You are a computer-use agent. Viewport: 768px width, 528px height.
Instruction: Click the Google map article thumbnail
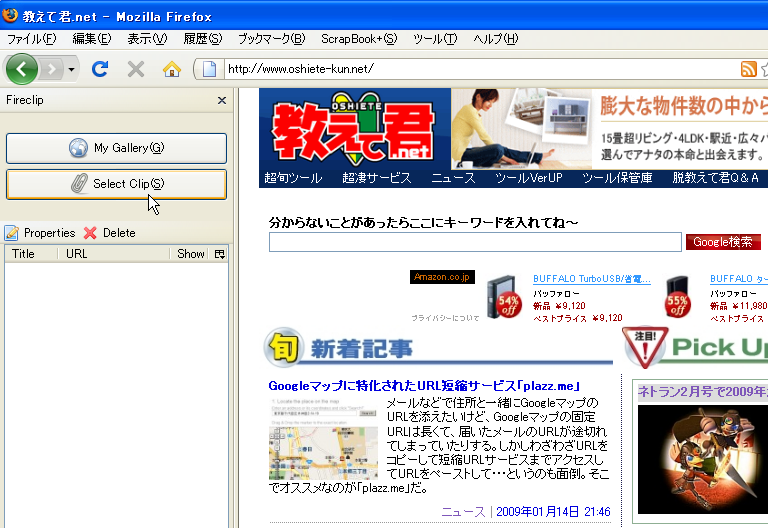pyautogui.click(x=323, y=439)
